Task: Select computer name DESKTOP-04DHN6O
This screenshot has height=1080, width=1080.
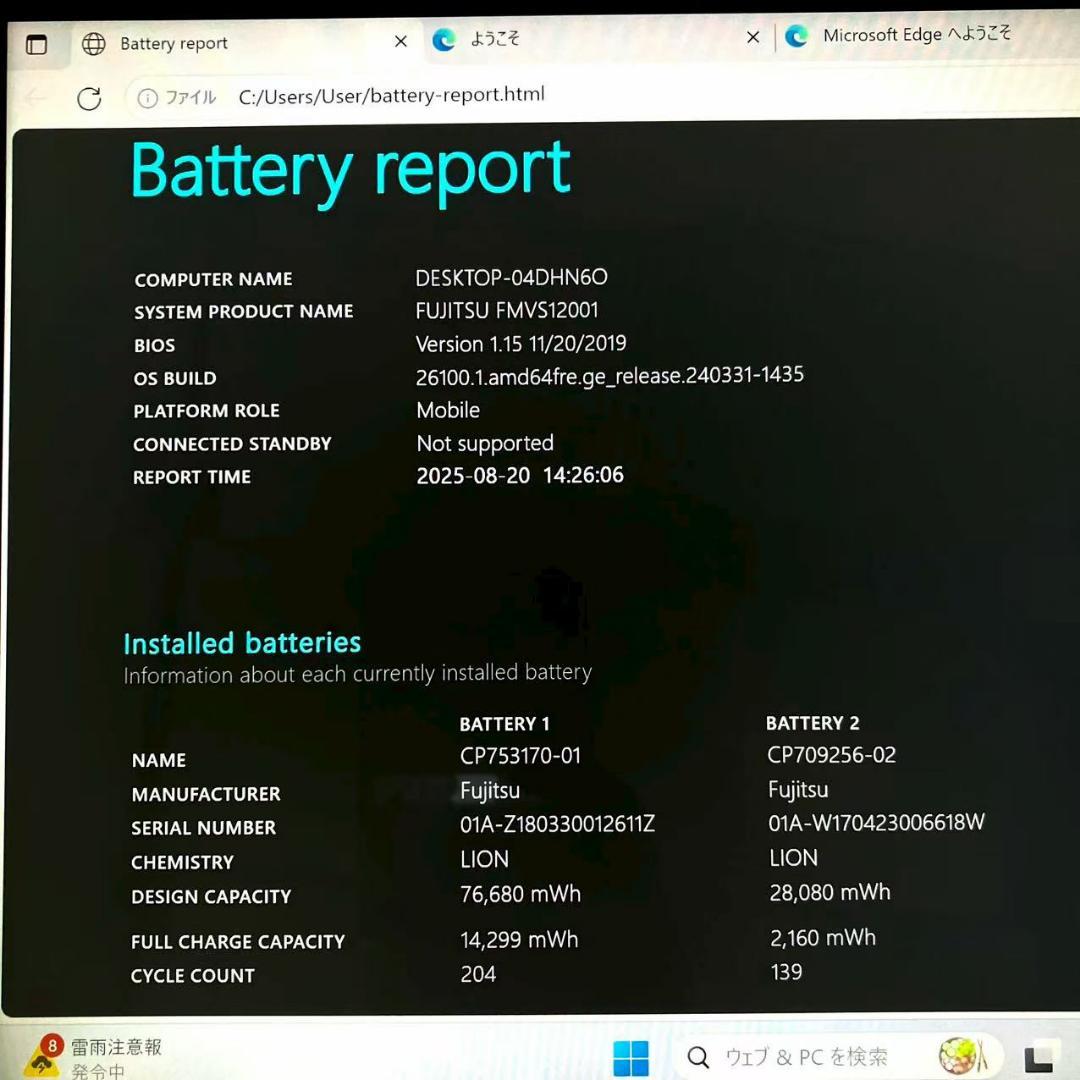Action: [x=511, y=278]
